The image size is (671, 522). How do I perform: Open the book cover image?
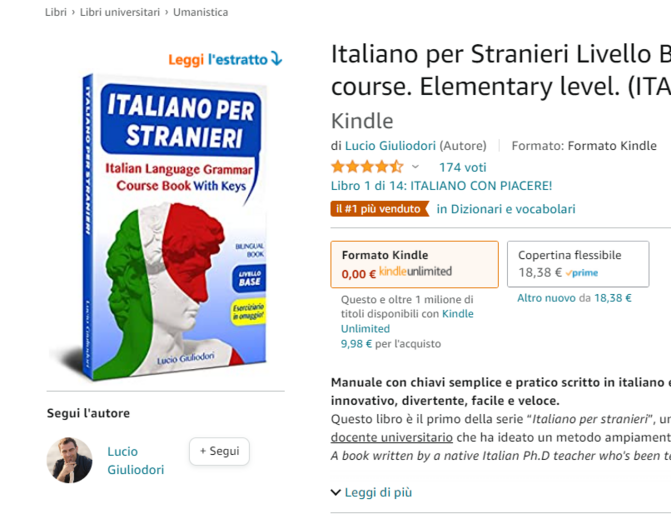[167, 226]
